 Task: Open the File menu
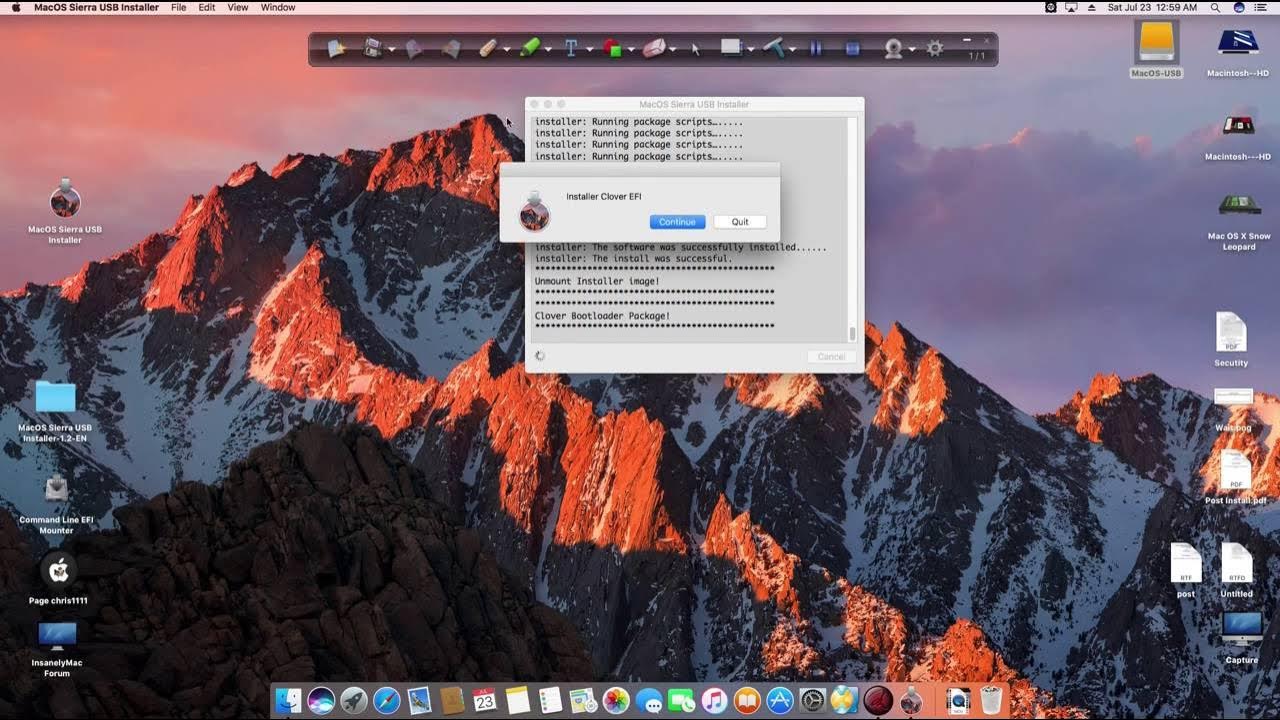pyautogui.click(x=178, y=7)
